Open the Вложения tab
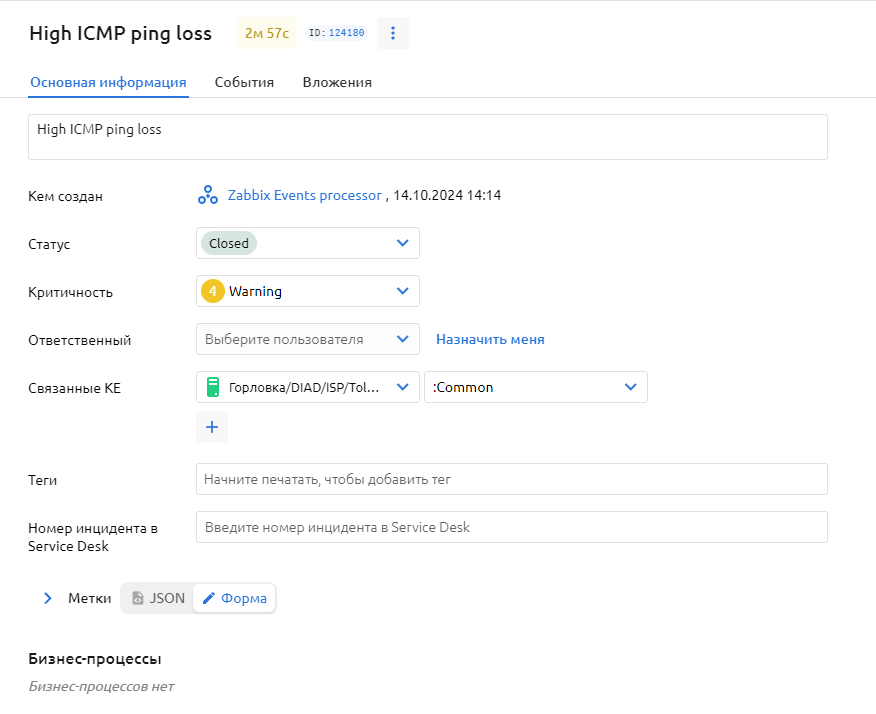The height and width of the screenshot is (714, 876). coord(337,82)
